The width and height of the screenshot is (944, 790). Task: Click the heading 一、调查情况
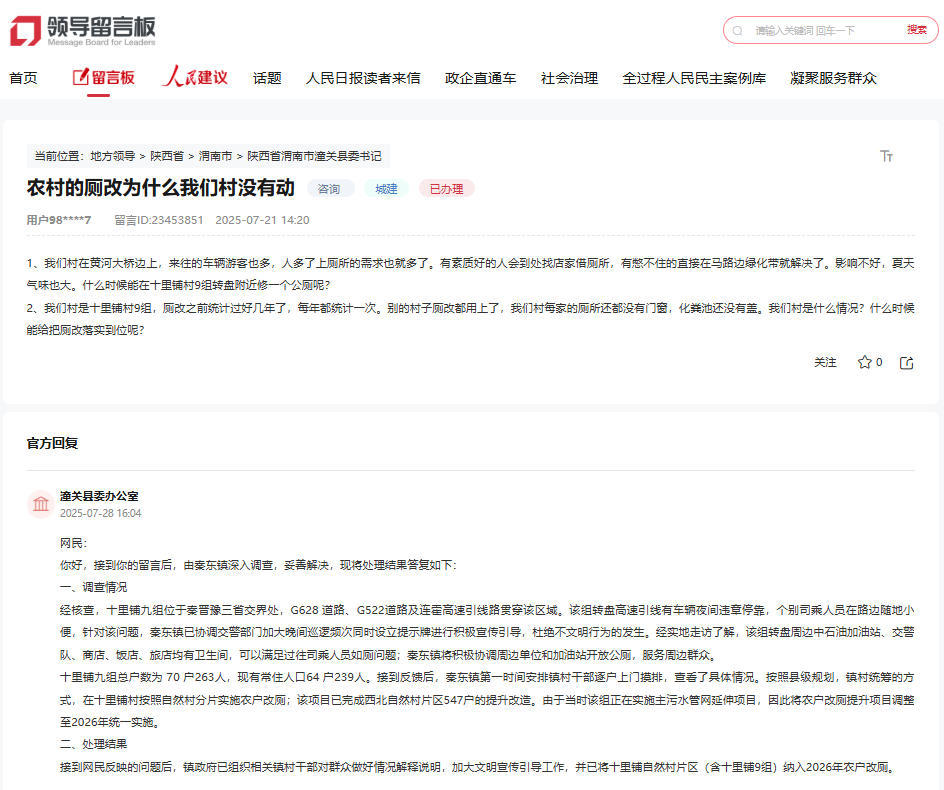tap(93, 588)
